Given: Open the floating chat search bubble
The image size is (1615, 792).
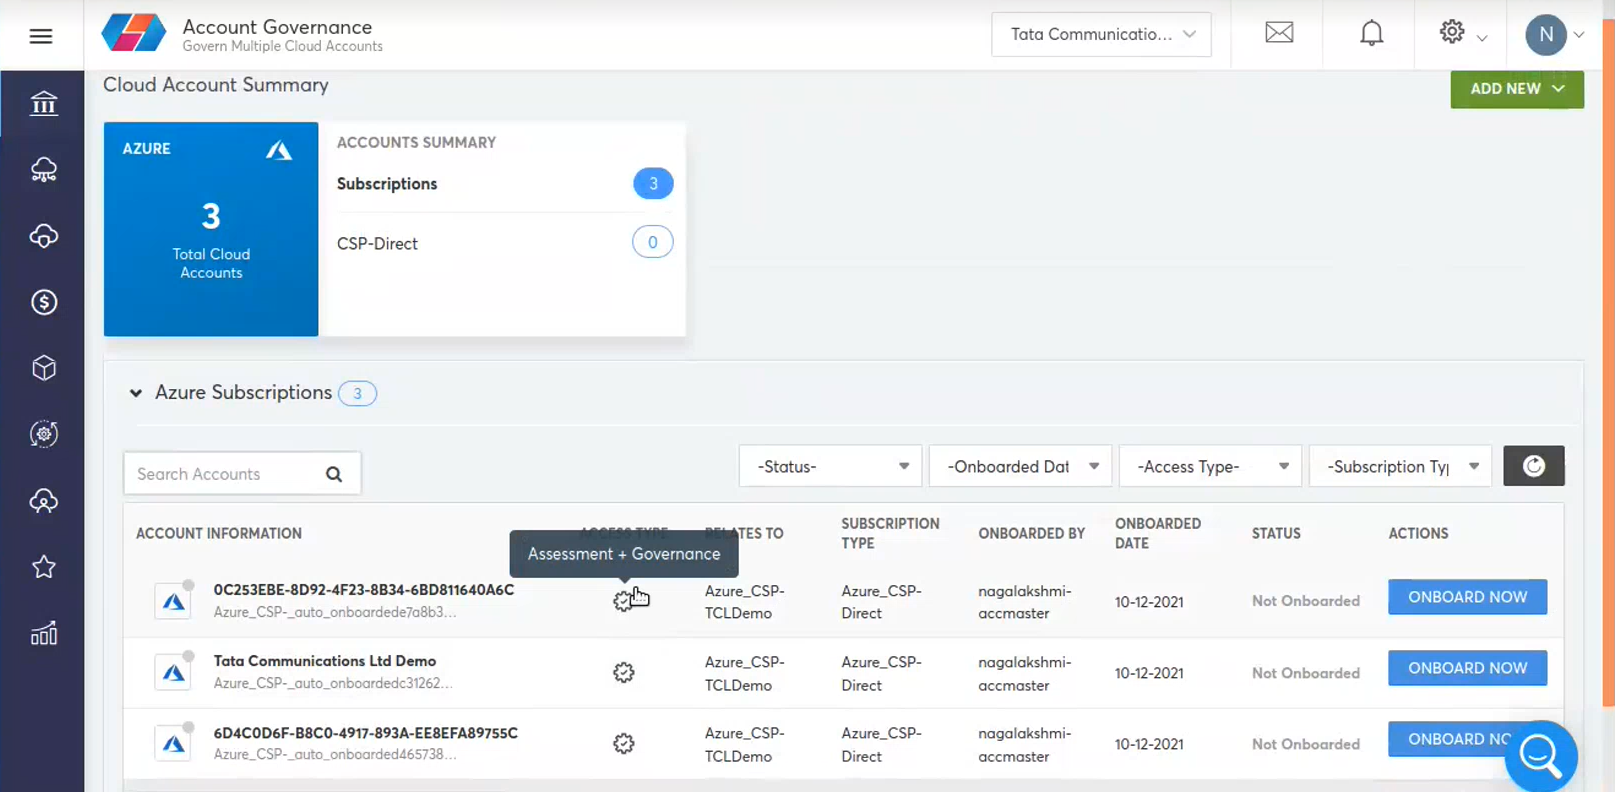Looking at the screenshot, I should [x=1541, y=756].
